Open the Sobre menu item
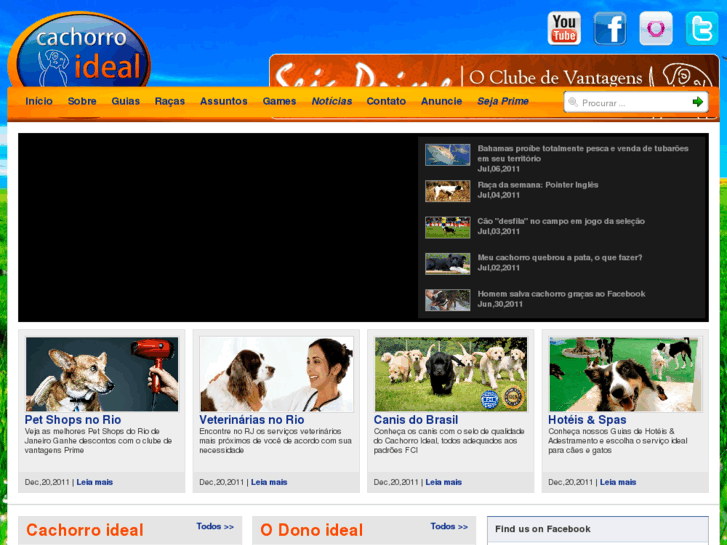This screenshot has width=727, height=545. 82,101
